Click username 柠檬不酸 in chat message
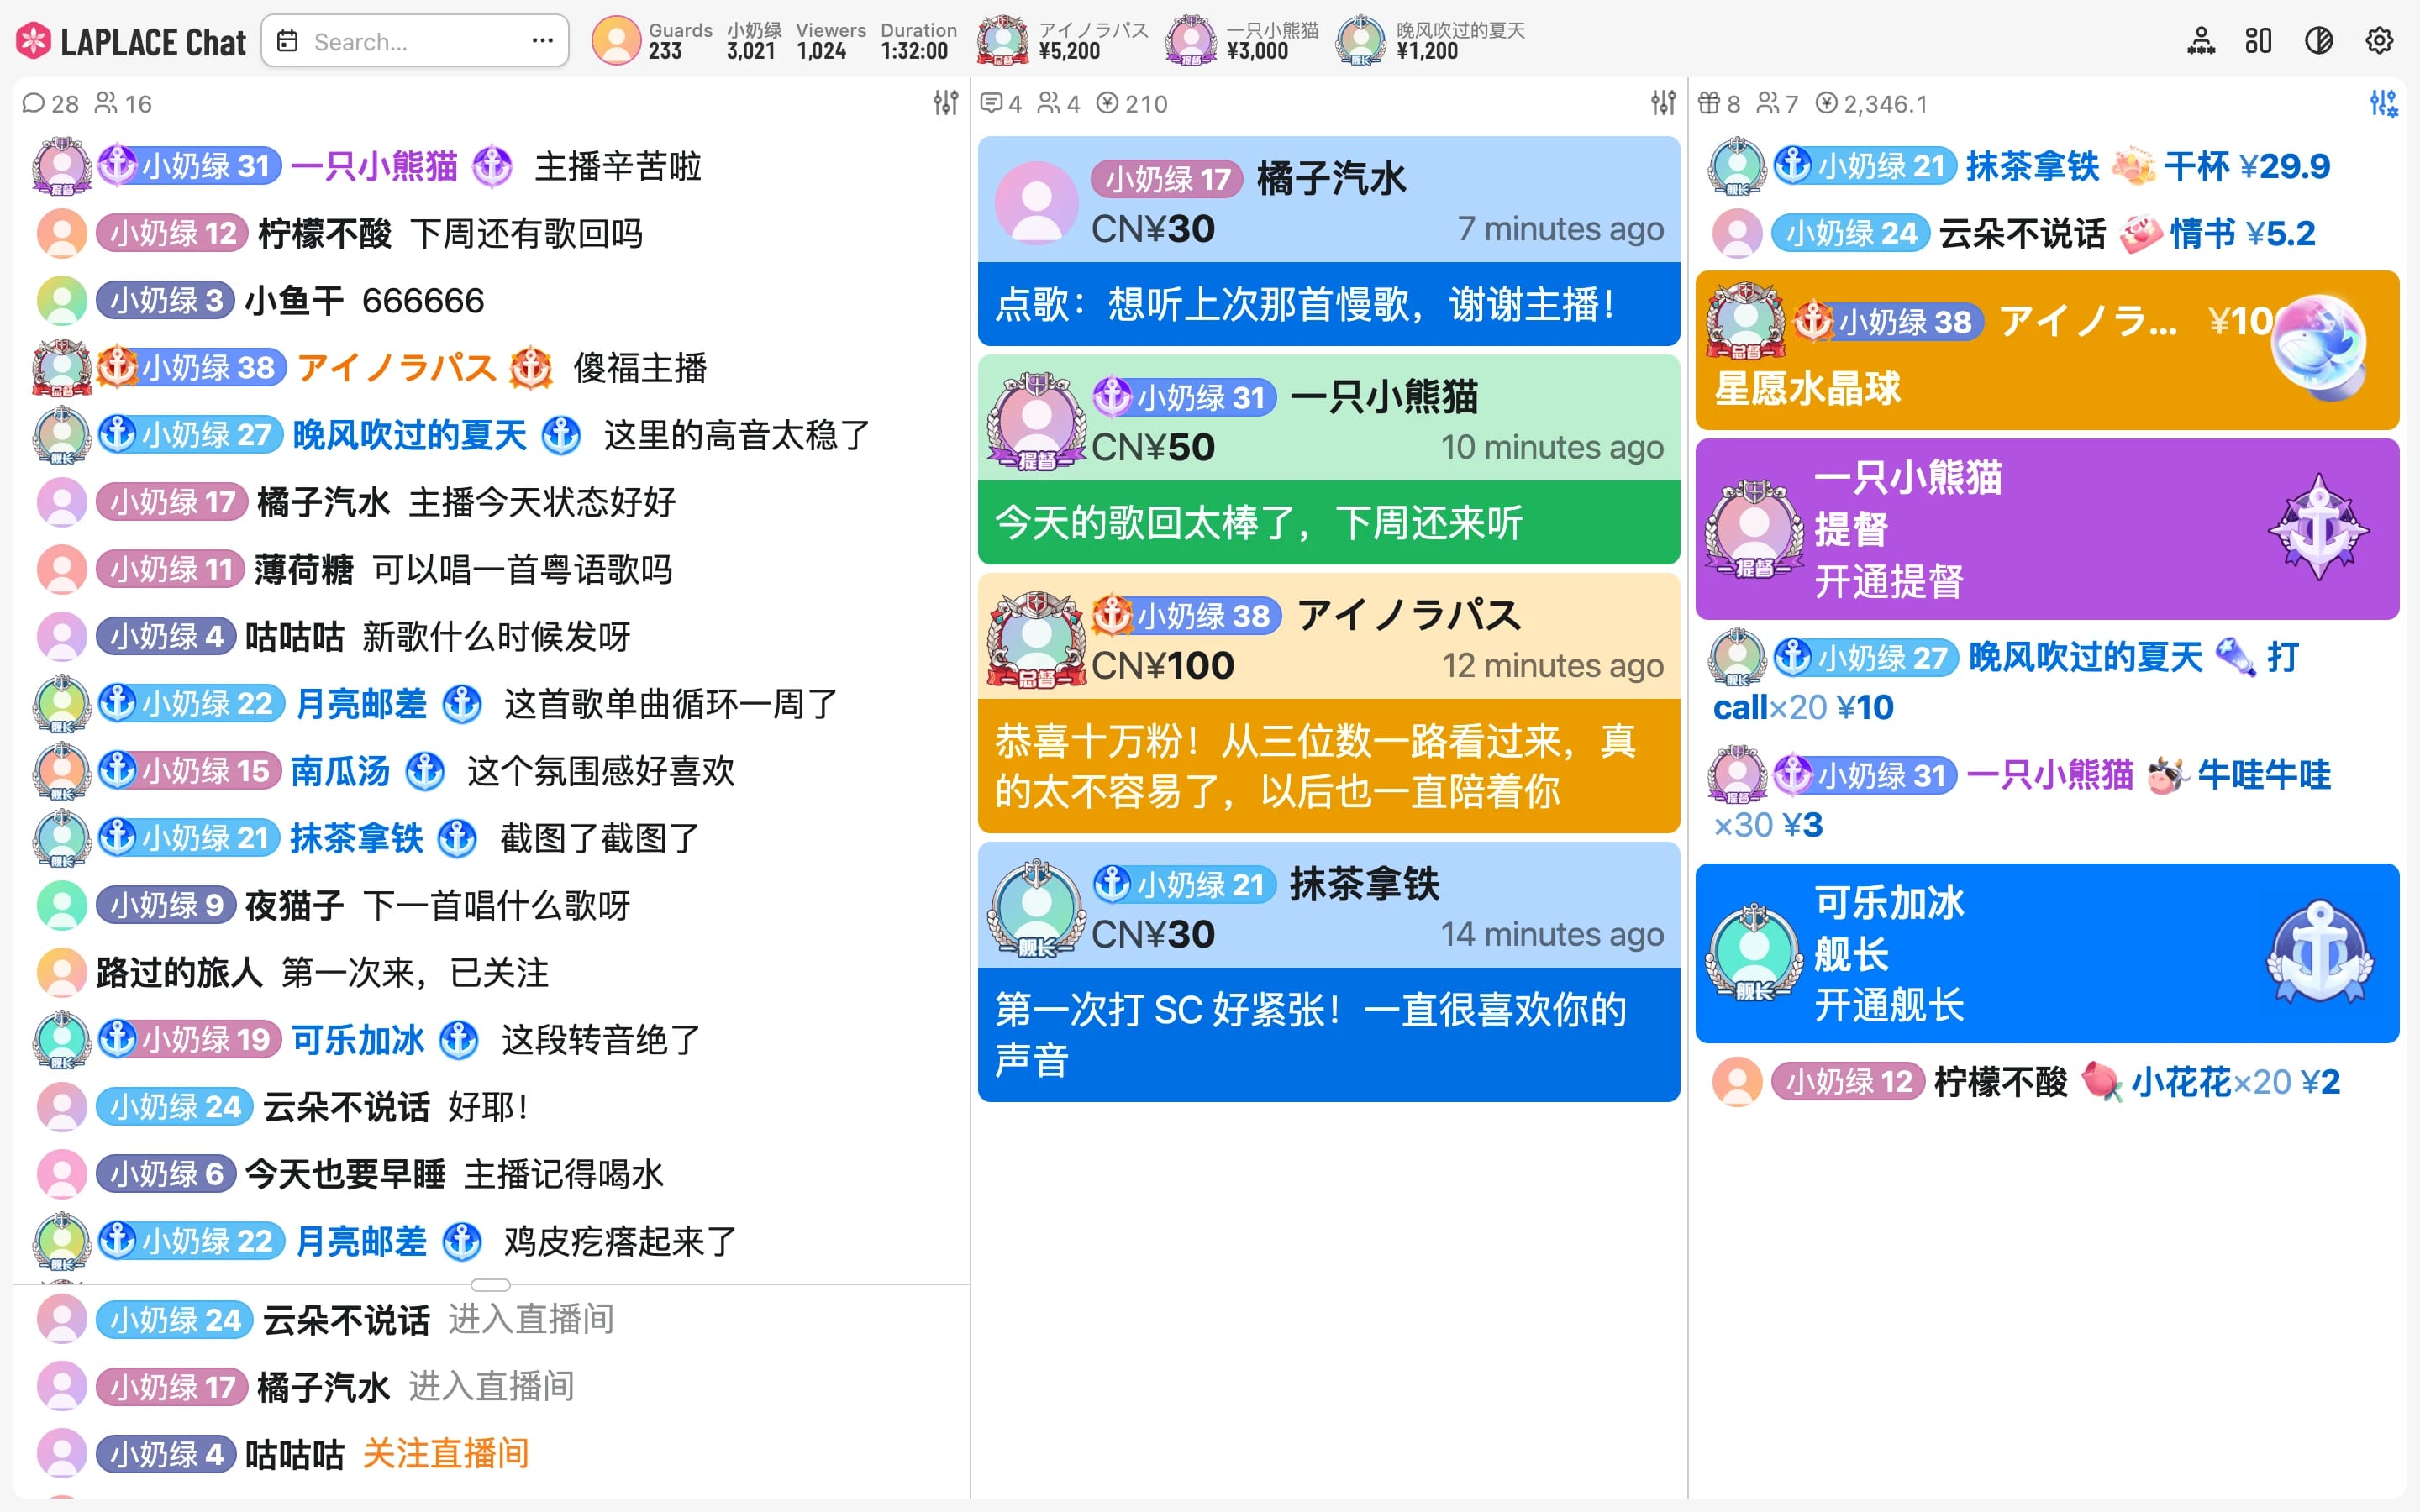Screen dimensions: 2420x1512 [x=325, y=234]
